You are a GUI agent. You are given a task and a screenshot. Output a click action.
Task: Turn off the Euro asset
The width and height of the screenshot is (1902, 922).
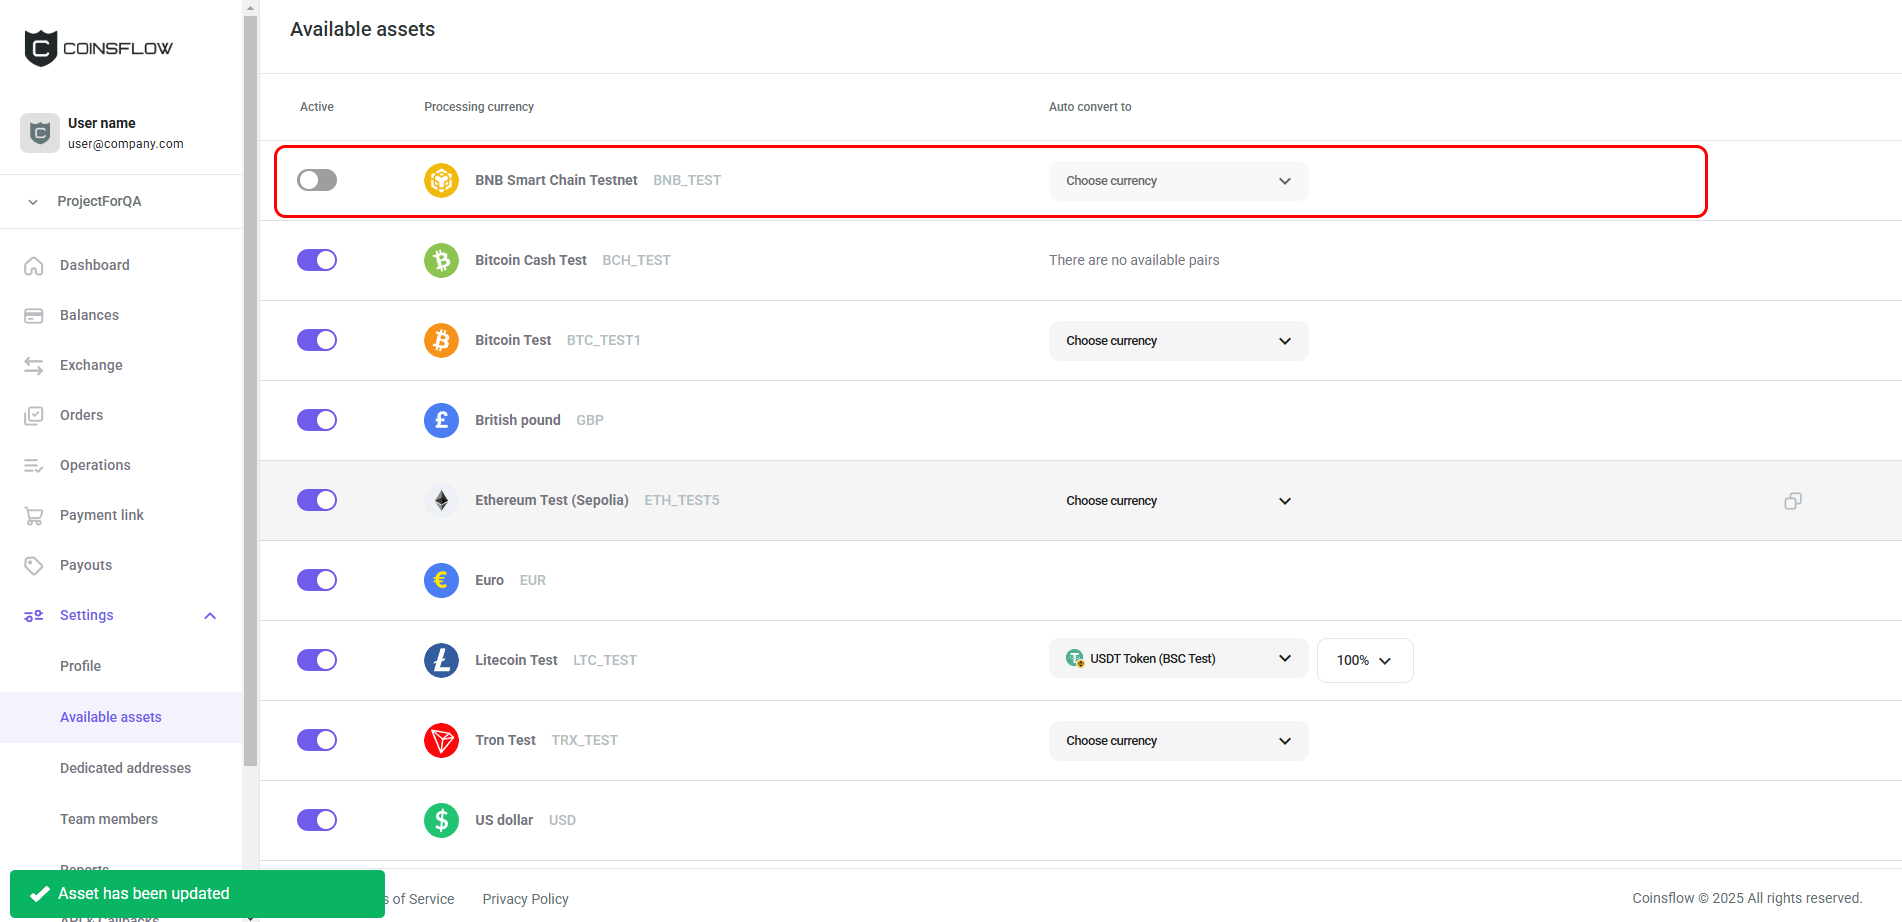pyautogui.click(x=316, y=580)
